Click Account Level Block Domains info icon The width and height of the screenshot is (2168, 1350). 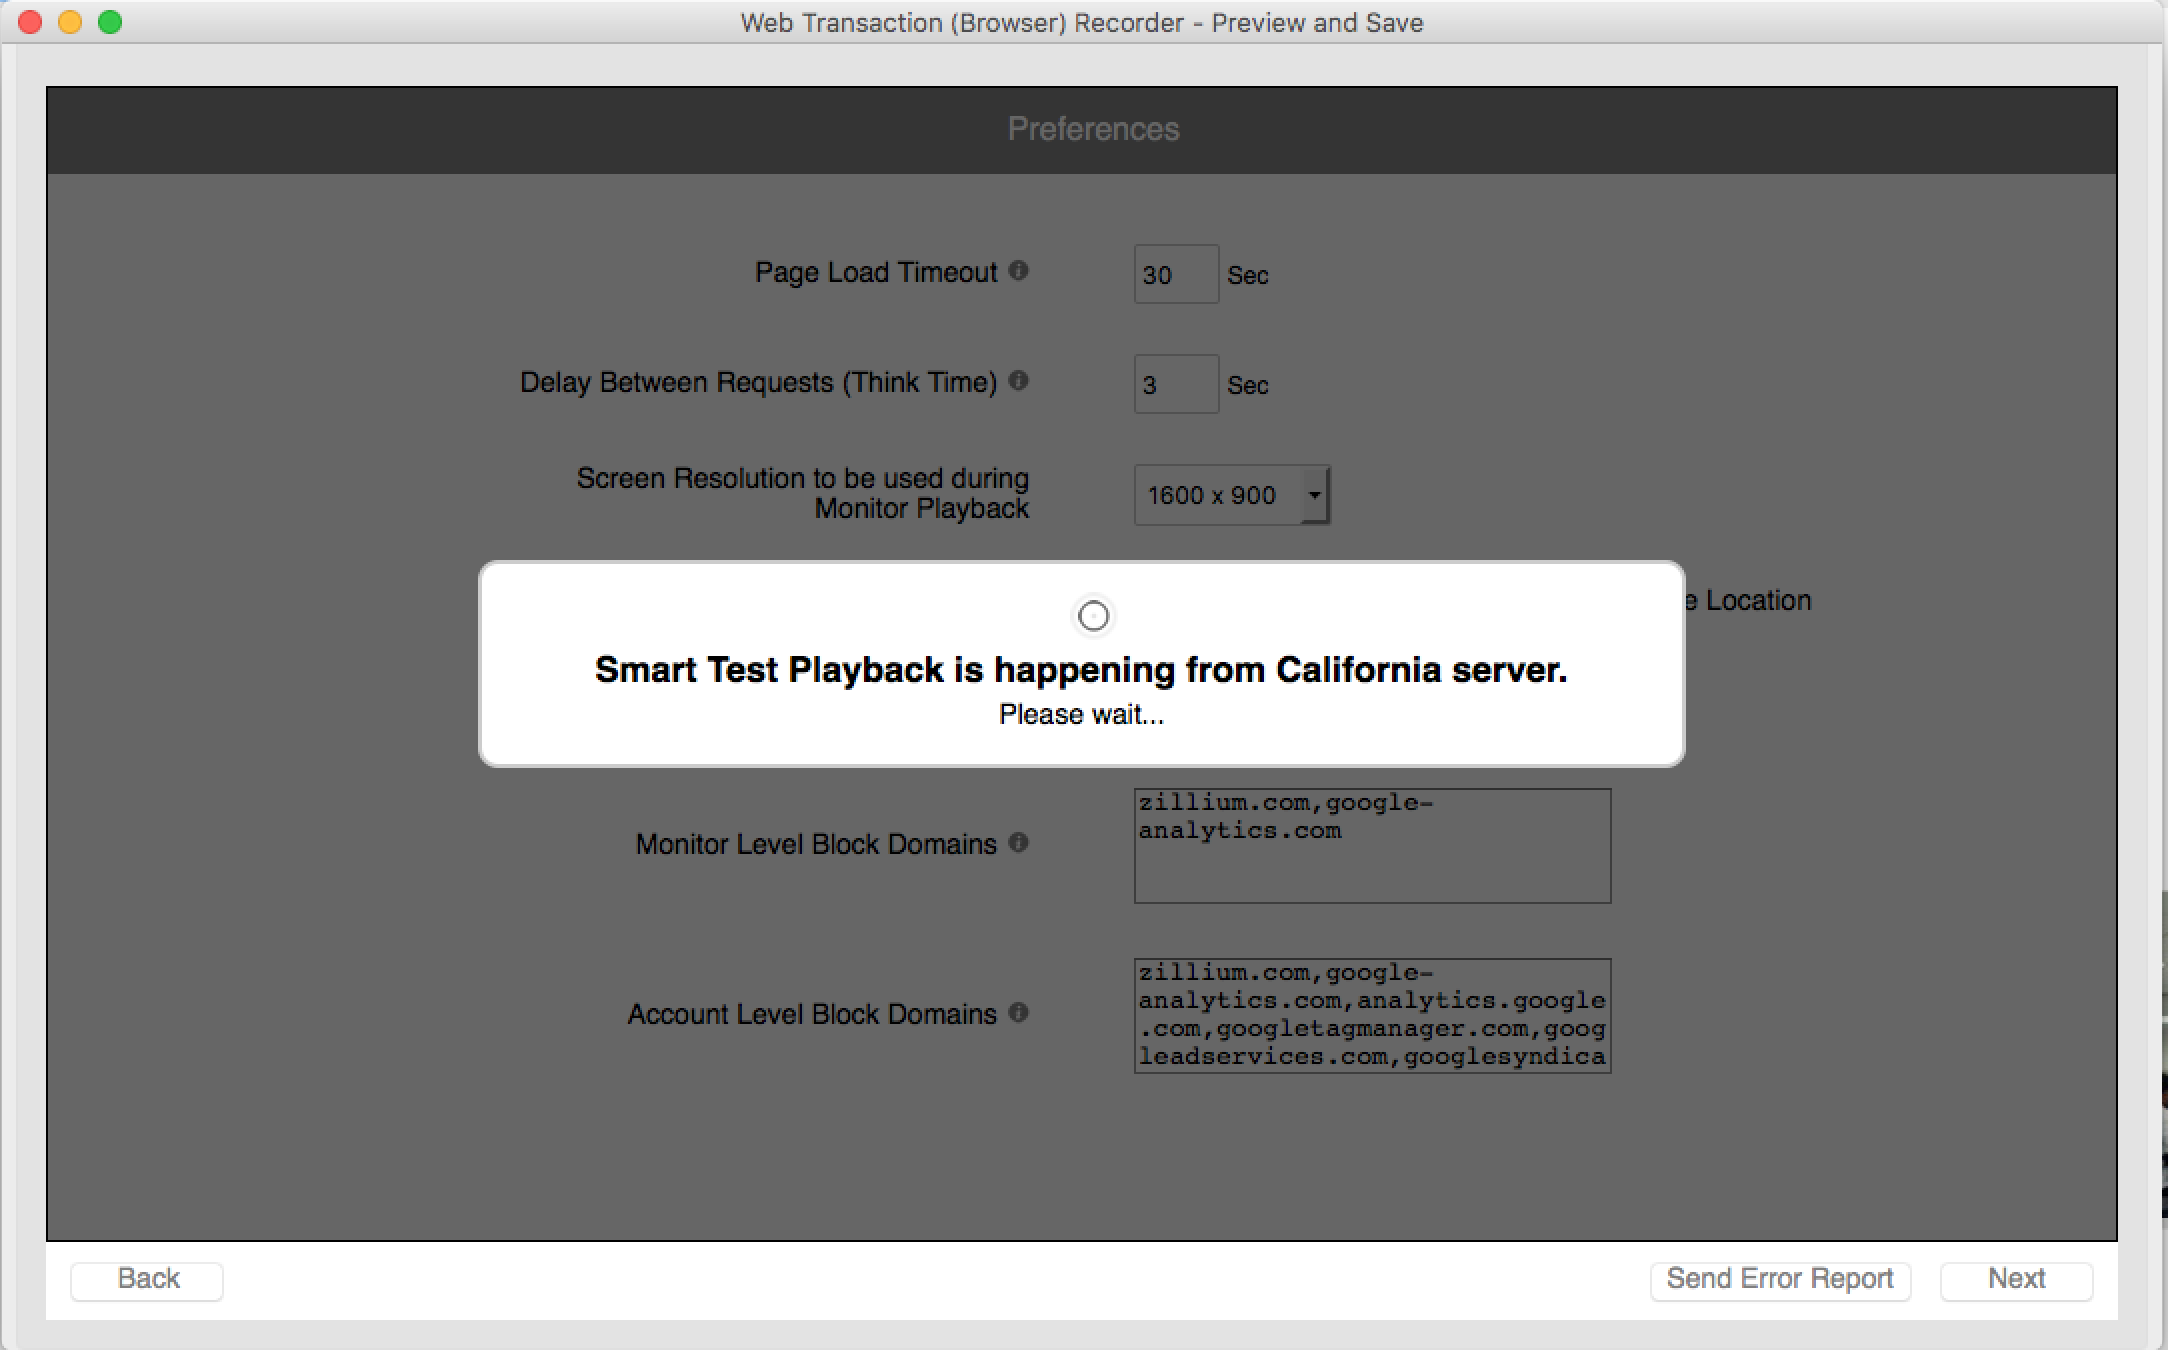(x=1018, y=1013)
